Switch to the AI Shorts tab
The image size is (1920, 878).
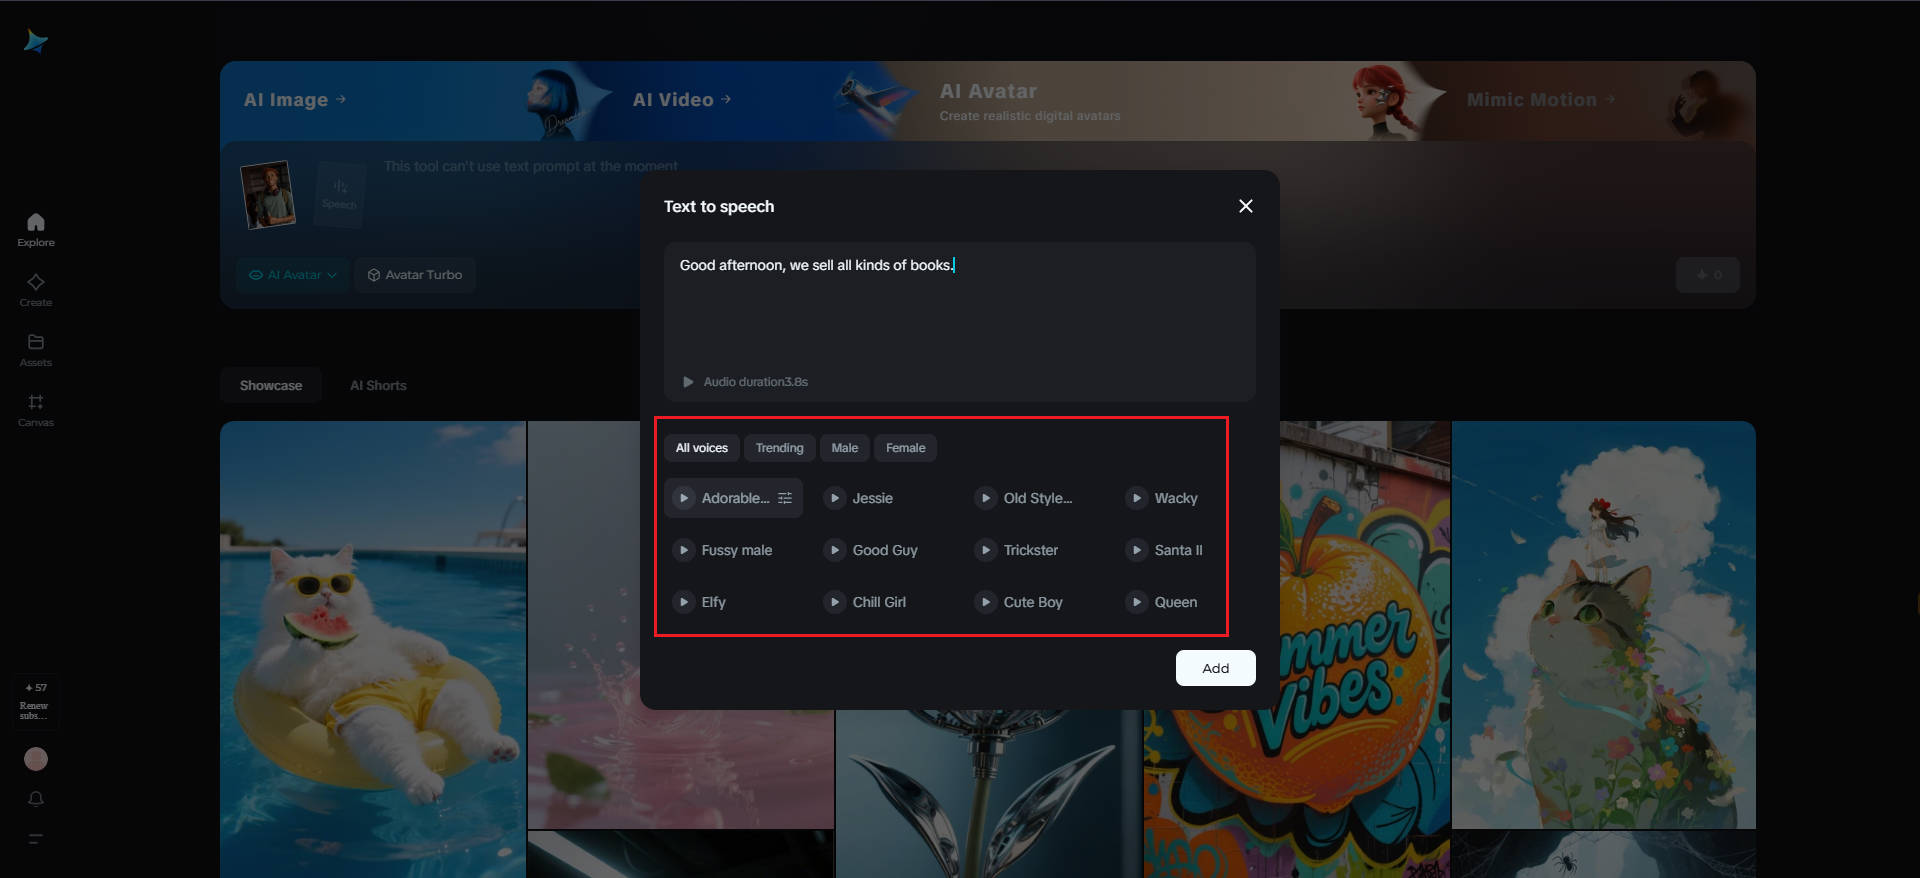(378, 386)
